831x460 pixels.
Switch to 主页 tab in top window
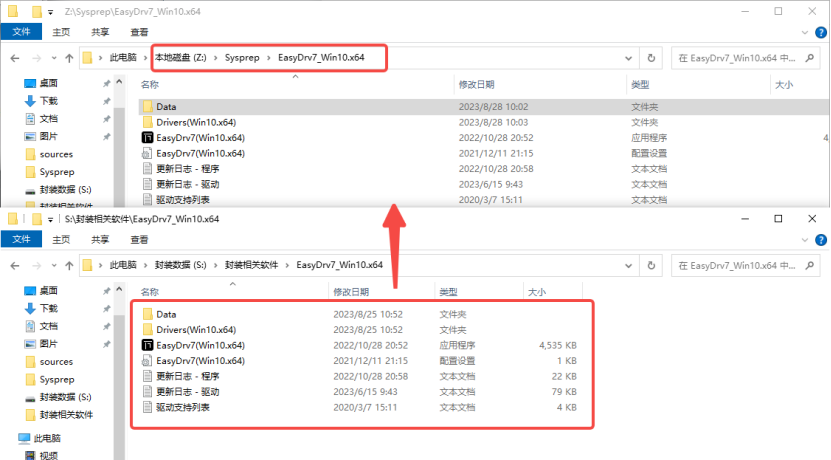click(x=61, y=32)
